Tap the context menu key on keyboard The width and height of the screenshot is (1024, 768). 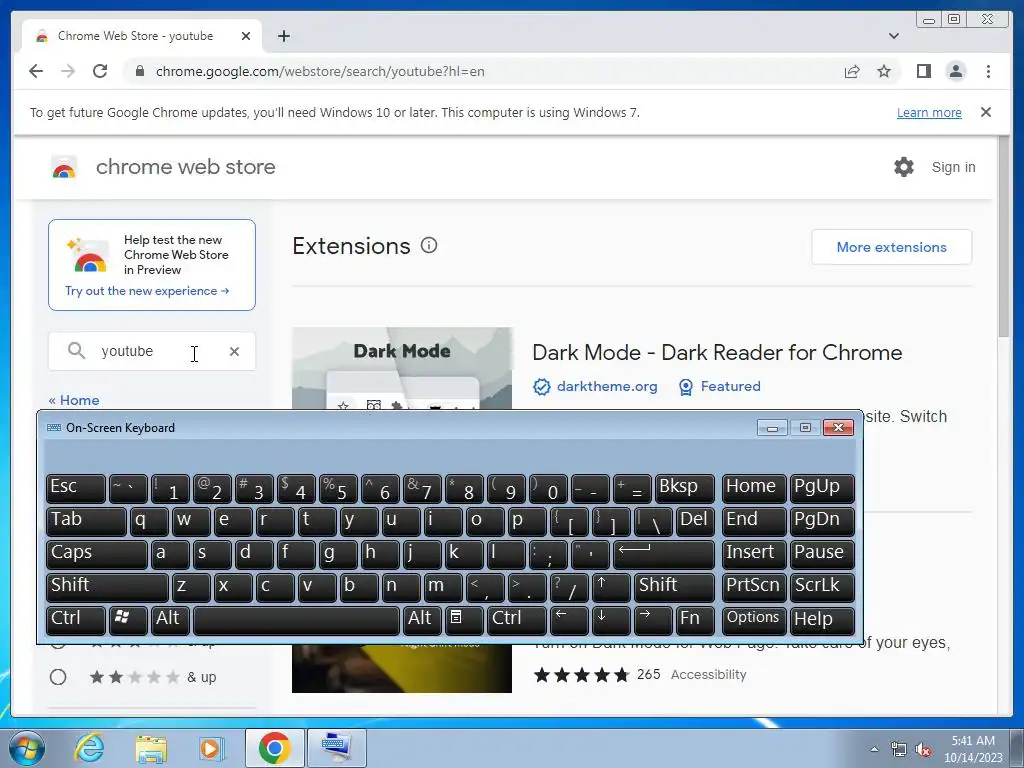click(x=464, y=620)
